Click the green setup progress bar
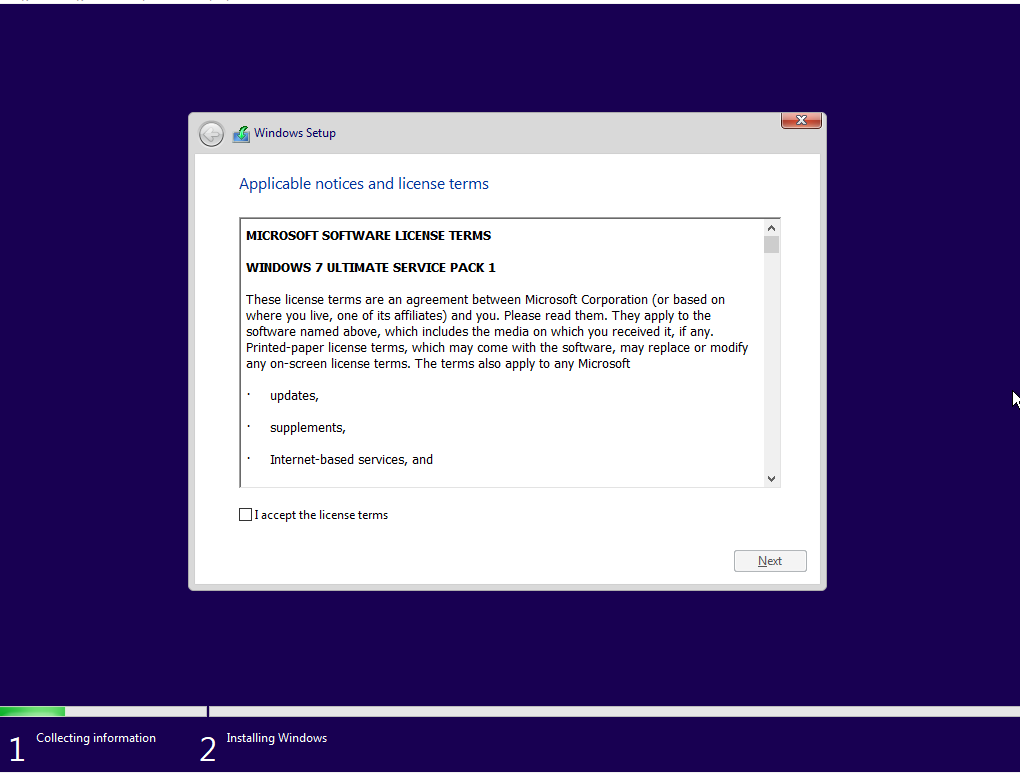 [33, 711]
